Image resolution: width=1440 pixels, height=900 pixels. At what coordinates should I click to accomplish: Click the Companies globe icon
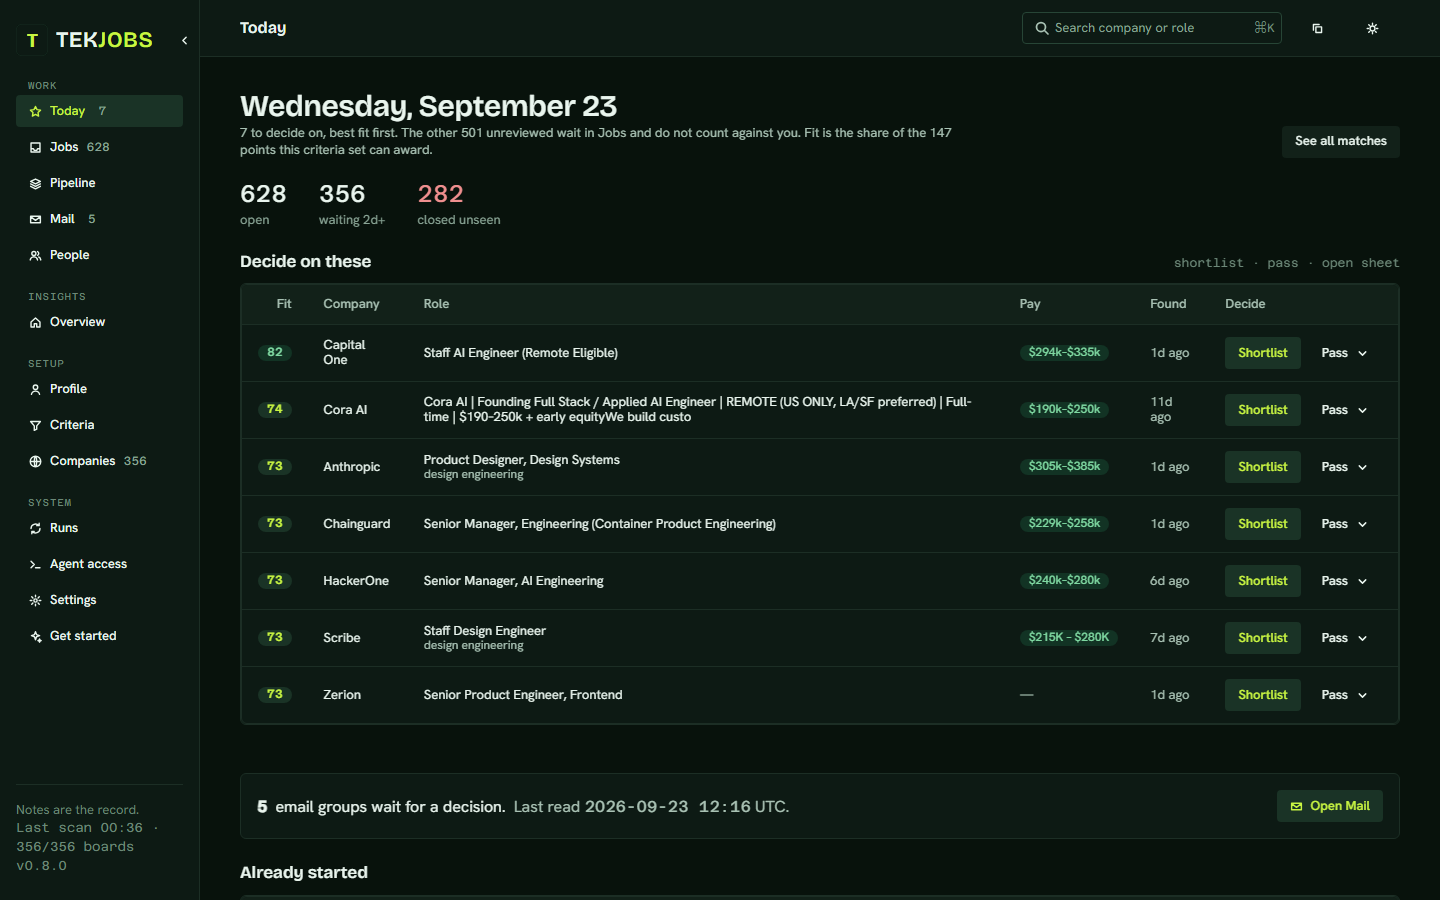coord(35,461)
